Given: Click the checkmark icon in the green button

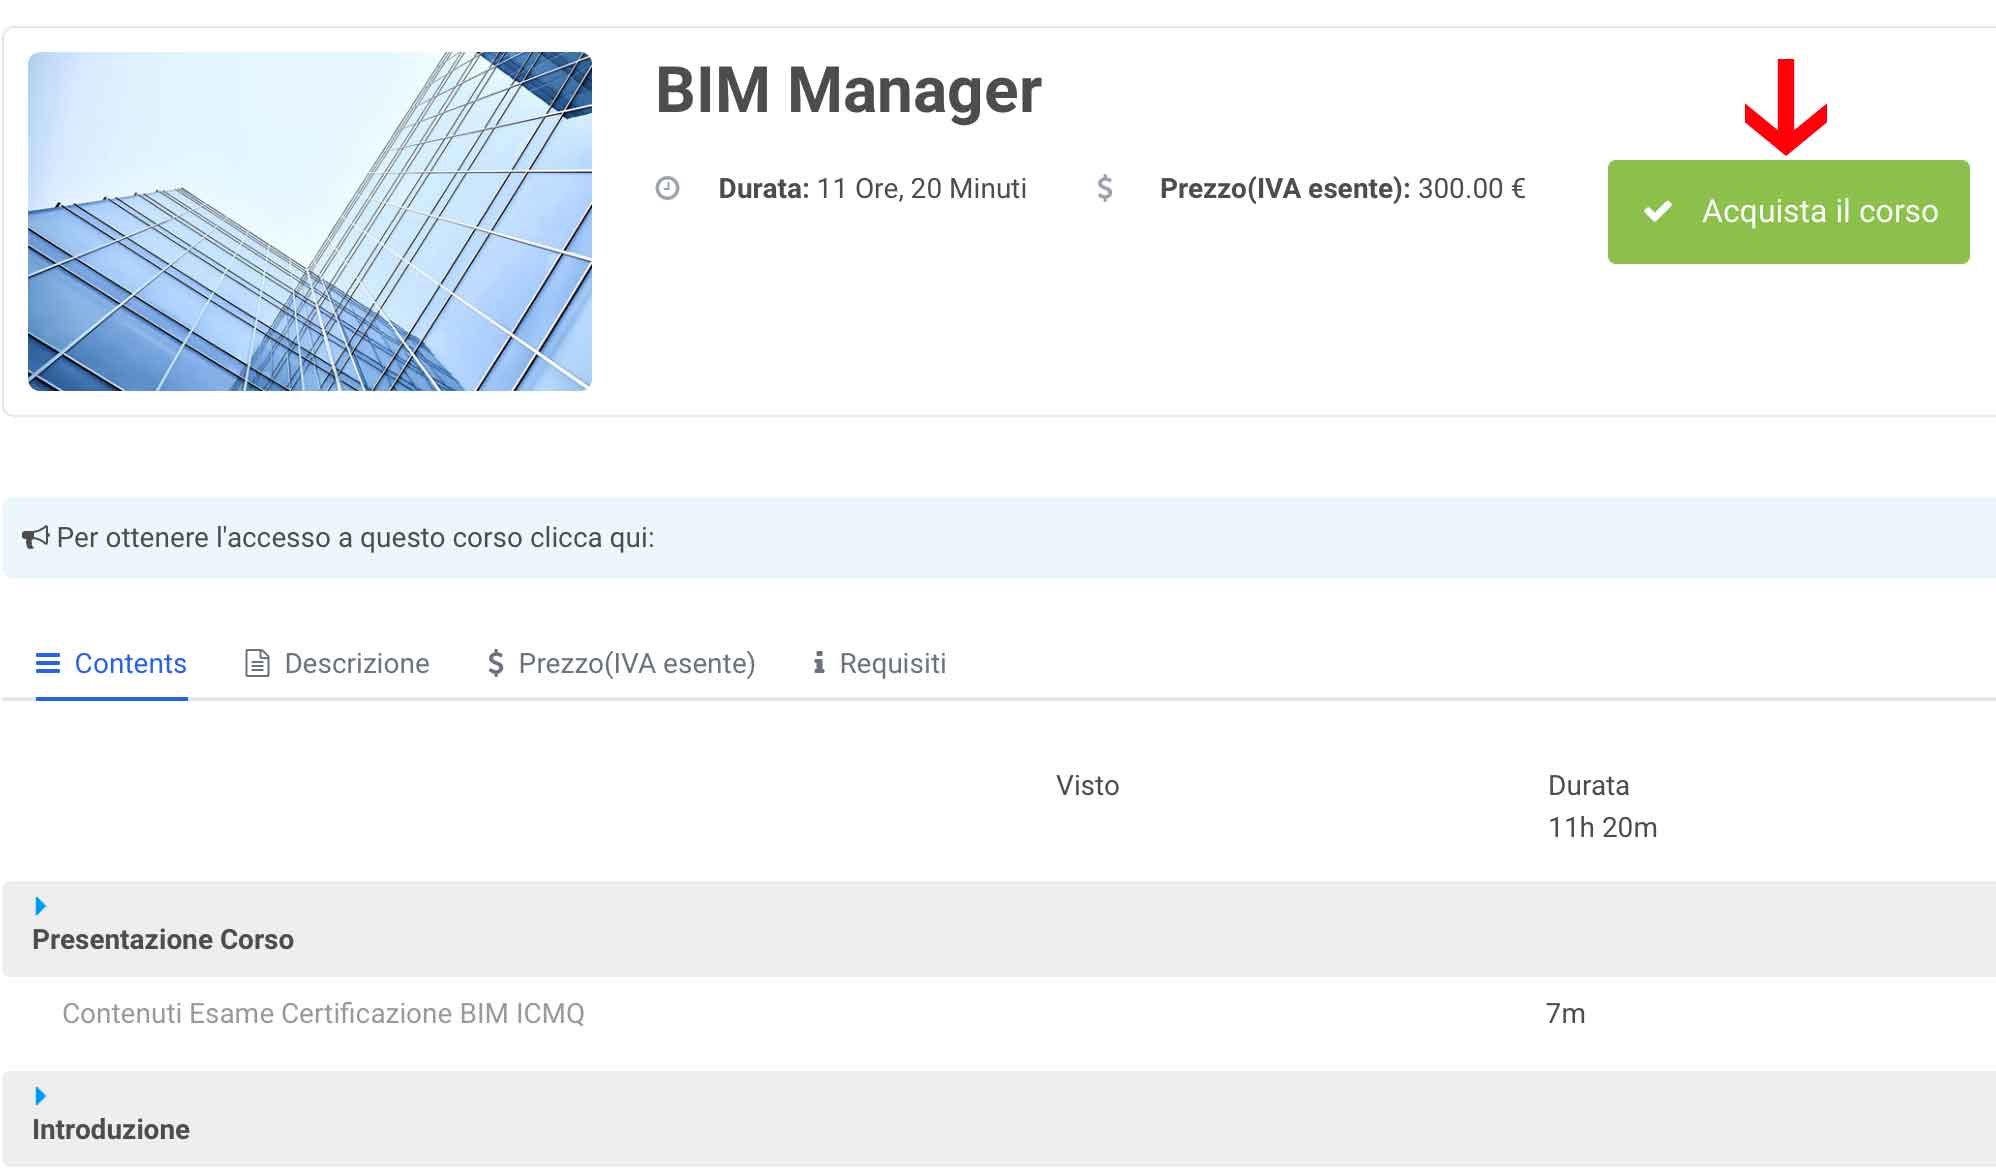Looking at the screenshot, I should click(1658, 211).
